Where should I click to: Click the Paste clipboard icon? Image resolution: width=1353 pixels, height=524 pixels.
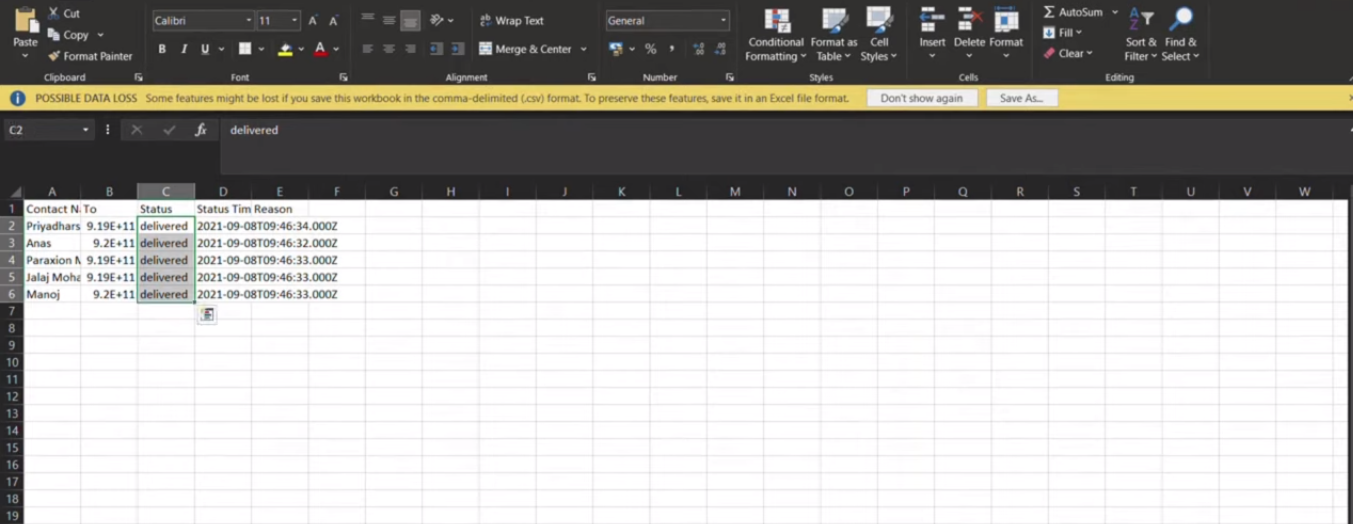pyautogui.click(x=25, y=20)
